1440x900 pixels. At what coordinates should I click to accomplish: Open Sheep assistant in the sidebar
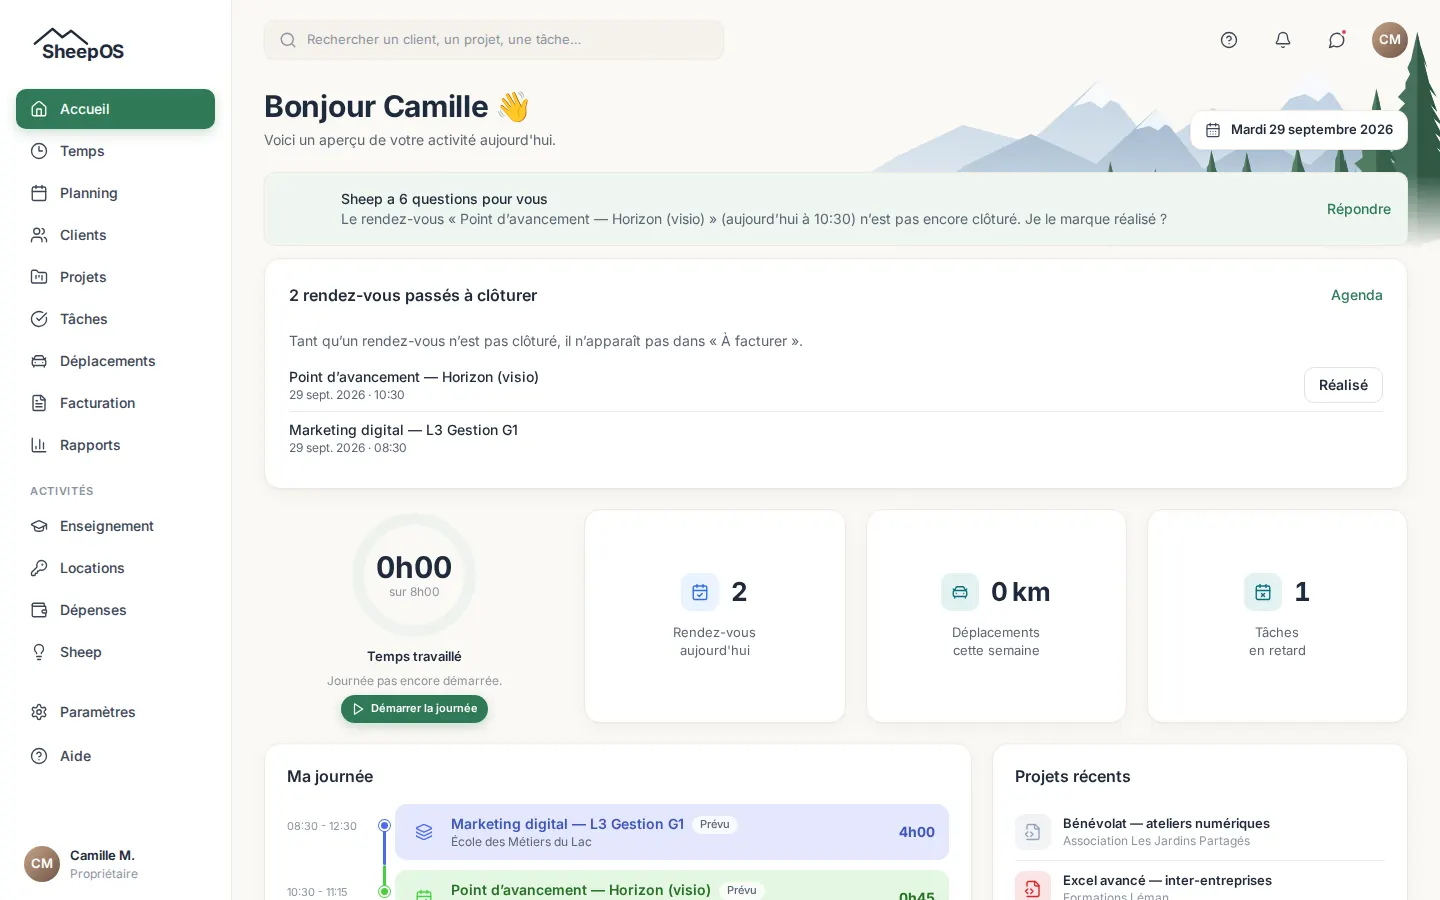[x=115, y=652]
